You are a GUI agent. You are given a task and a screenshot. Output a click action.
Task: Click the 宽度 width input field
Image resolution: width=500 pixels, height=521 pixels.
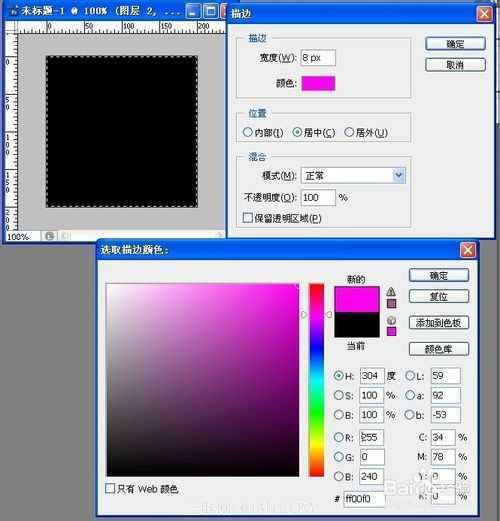pyautogui.click(x=318, y=58)
